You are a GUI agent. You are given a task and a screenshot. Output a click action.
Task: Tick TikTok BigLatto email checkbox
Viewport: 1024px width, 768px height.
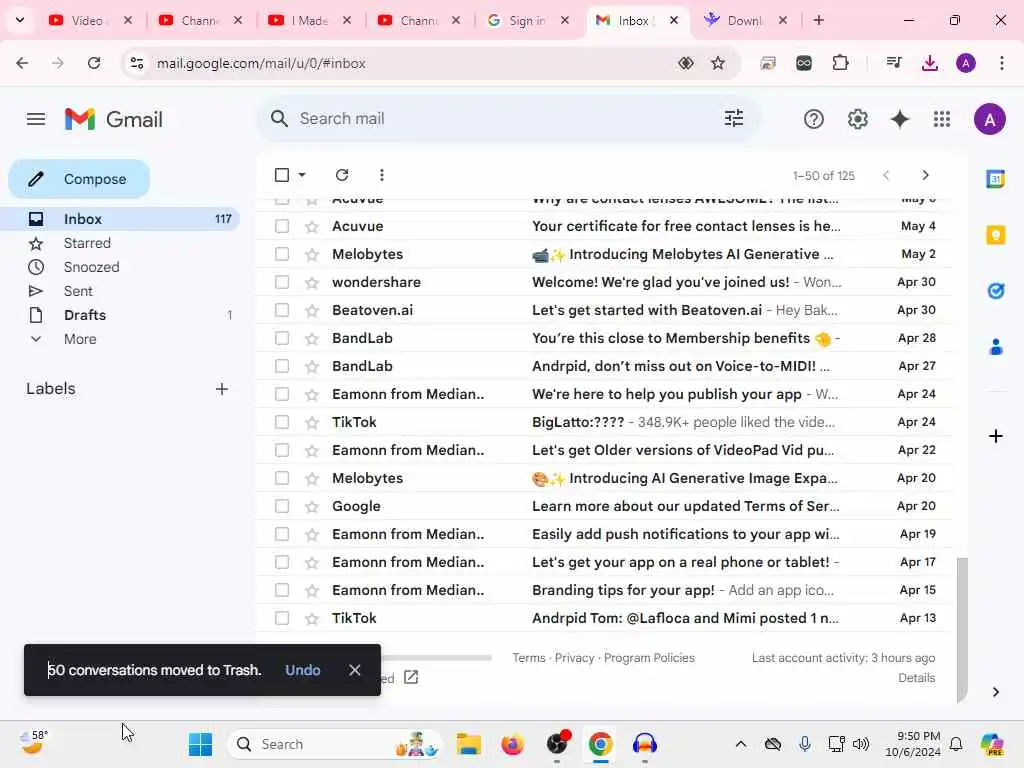(281, 422)
